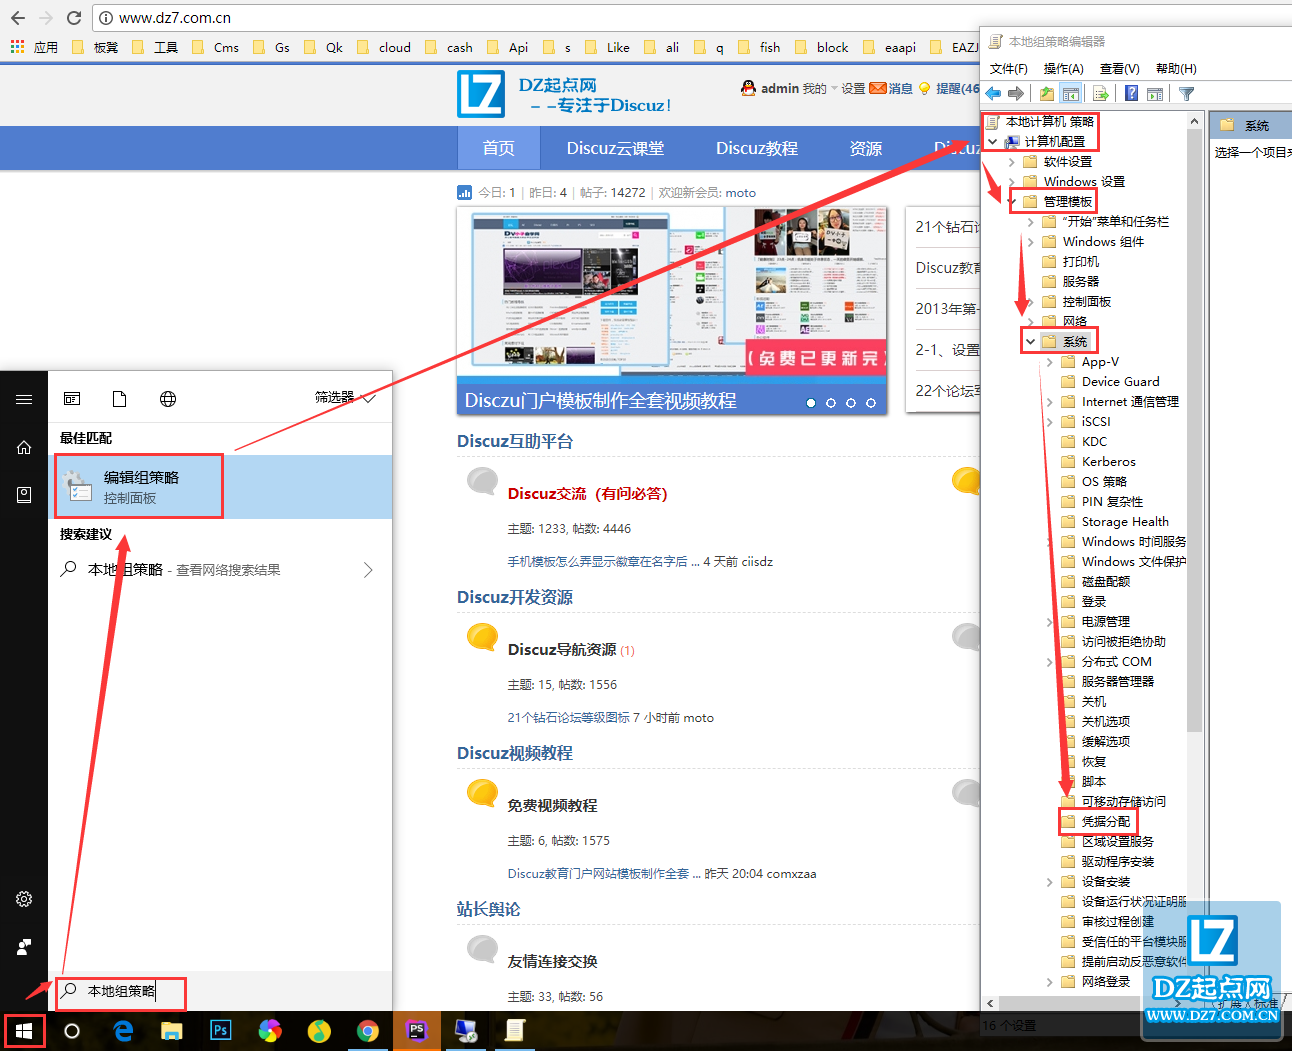Select the Kerberos folder in the tree
The width and height of the screenshot is (1292, 1051).
click(1108, 461)
